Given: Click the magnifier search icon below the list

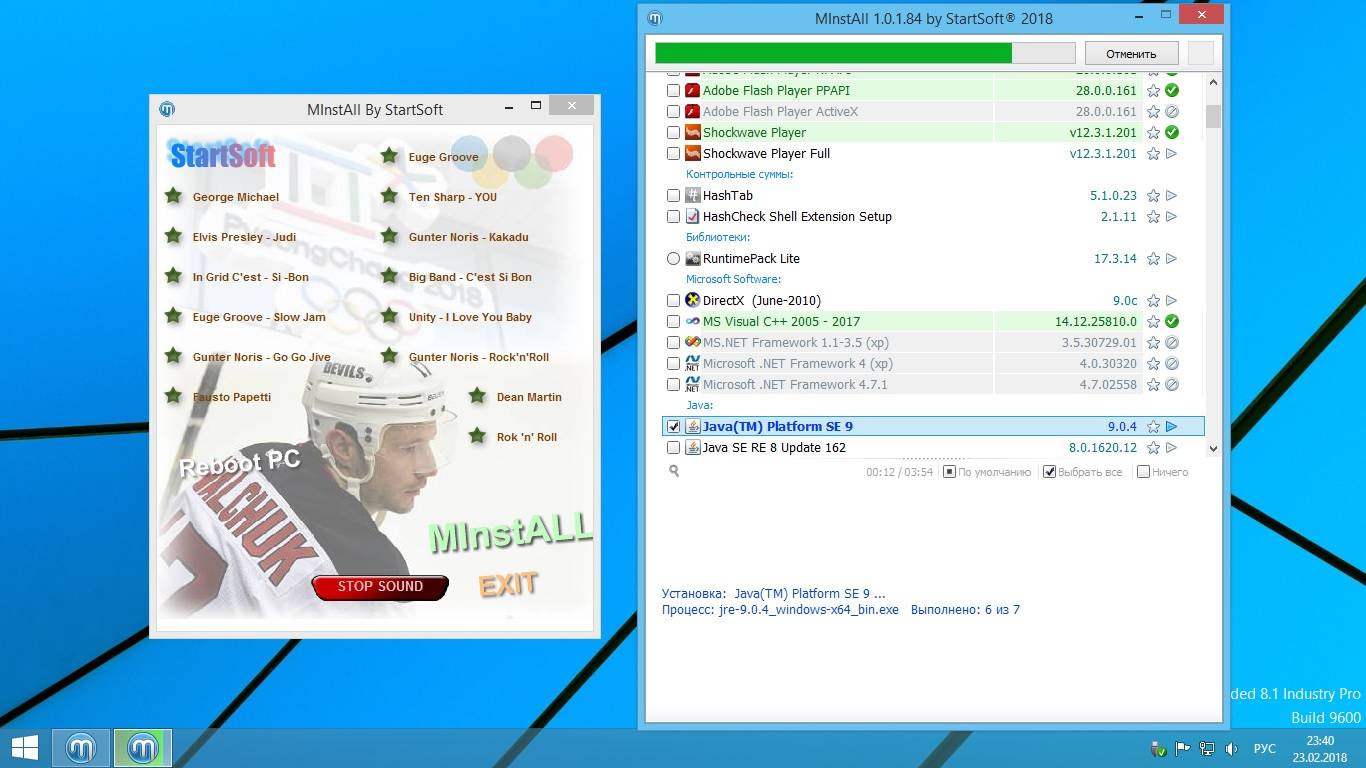Looking at the screenshot, I should [x=674, y=471].
